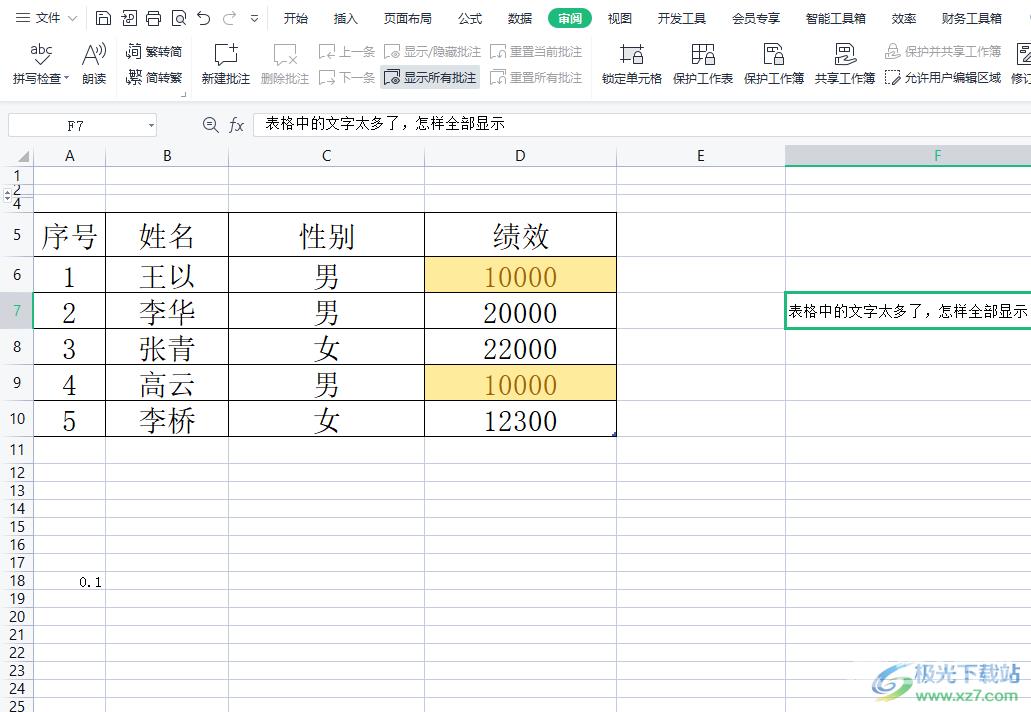Image resolution: width=1031 pixels, height=712 pixels.
Task: Switch to the 公式 tab
Action: [x=470, y=18]
